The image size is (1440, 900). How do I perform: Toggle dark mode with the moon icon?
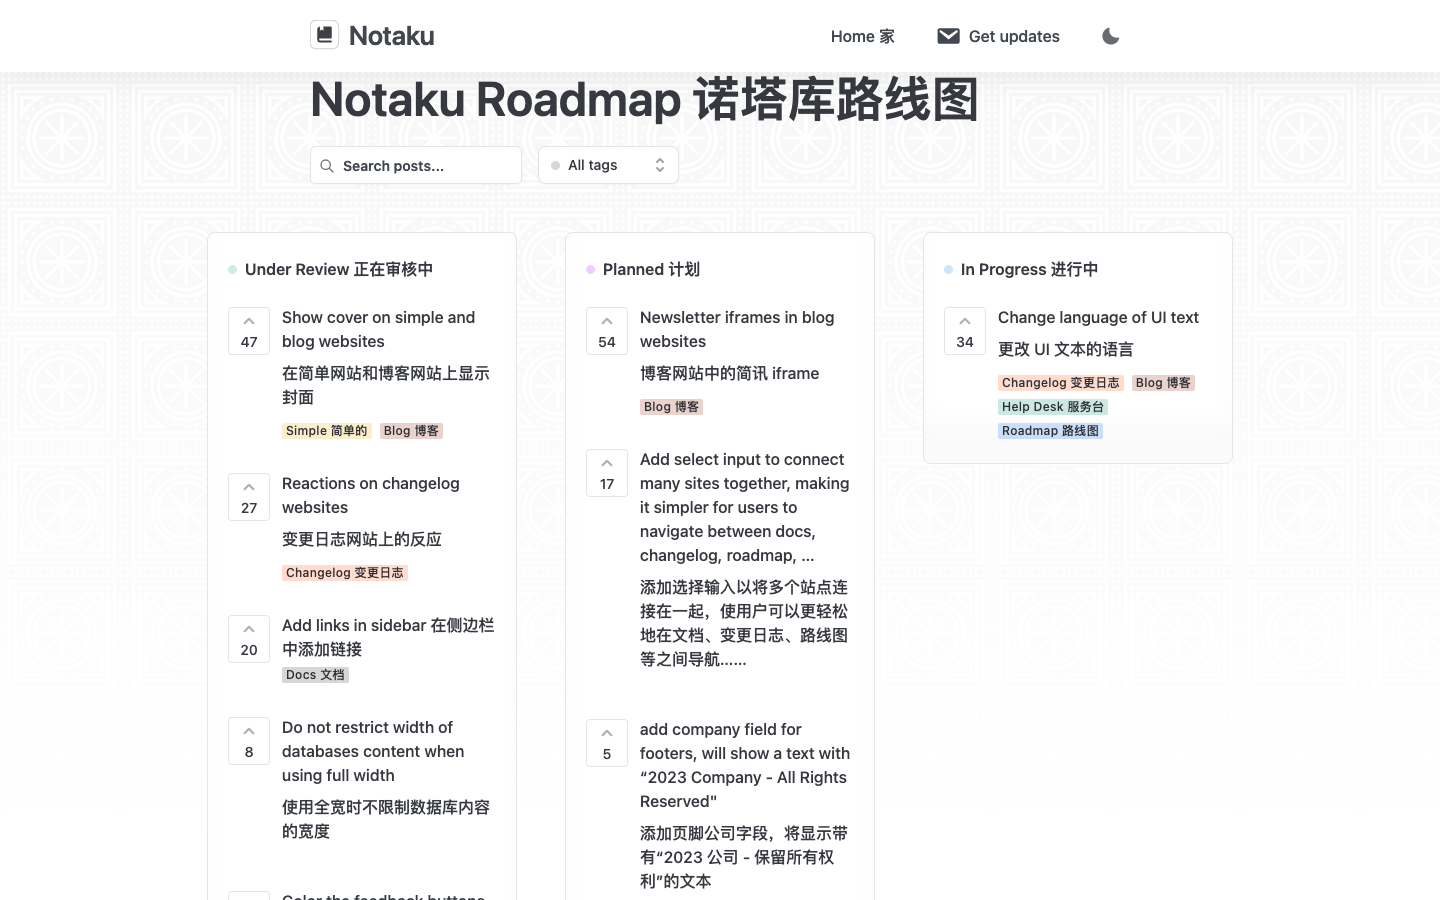point(1110,36)
